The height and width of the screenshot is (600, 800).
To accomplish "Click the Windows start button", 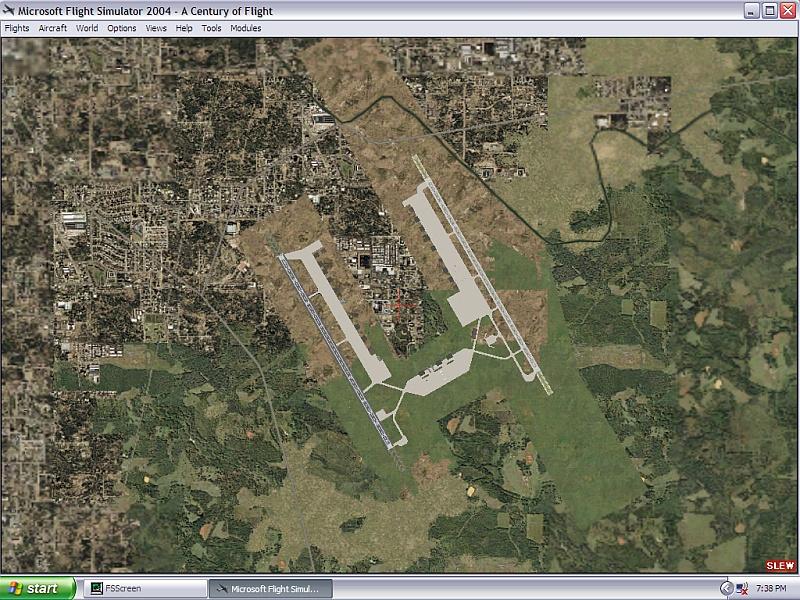I will 37,588.
